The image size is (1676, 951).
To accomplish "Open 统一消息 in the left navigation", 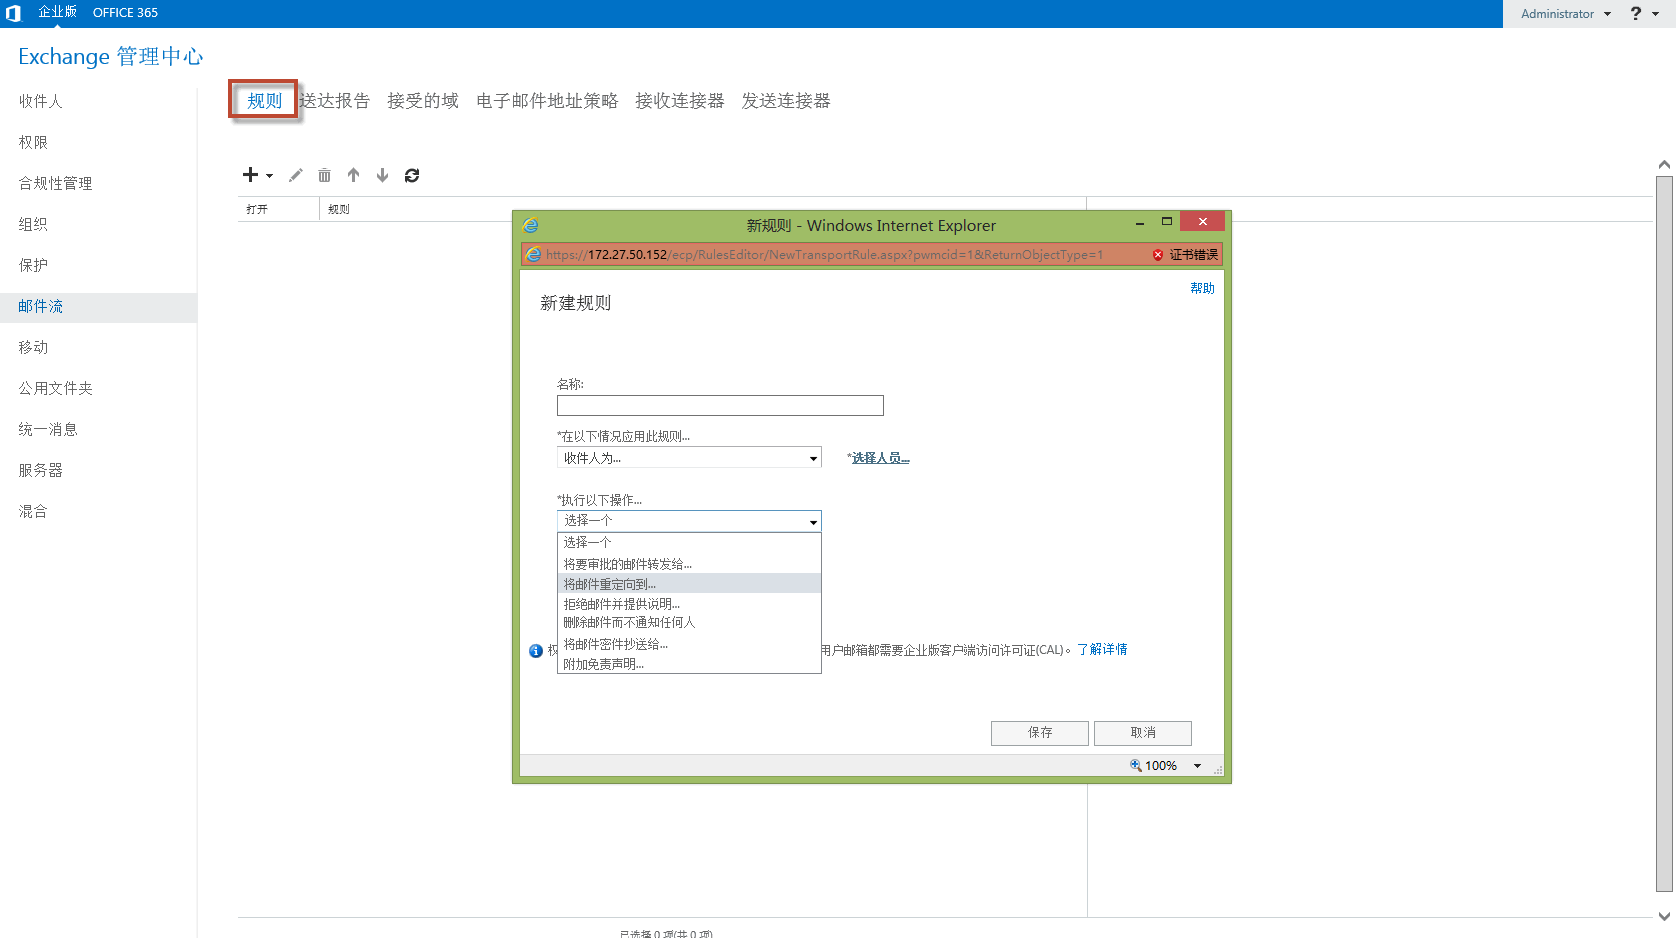I will (48, 429).
